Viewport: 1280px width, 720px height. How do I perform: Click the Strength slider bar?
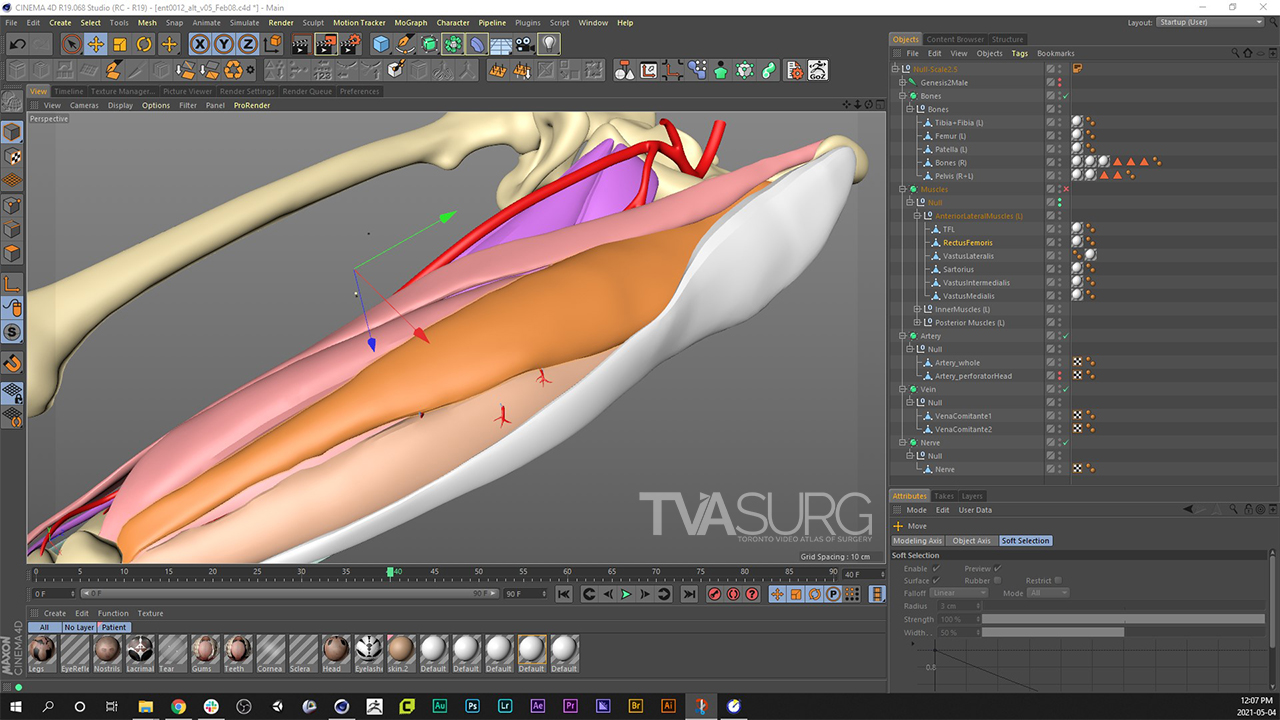tap(1123, 619)
